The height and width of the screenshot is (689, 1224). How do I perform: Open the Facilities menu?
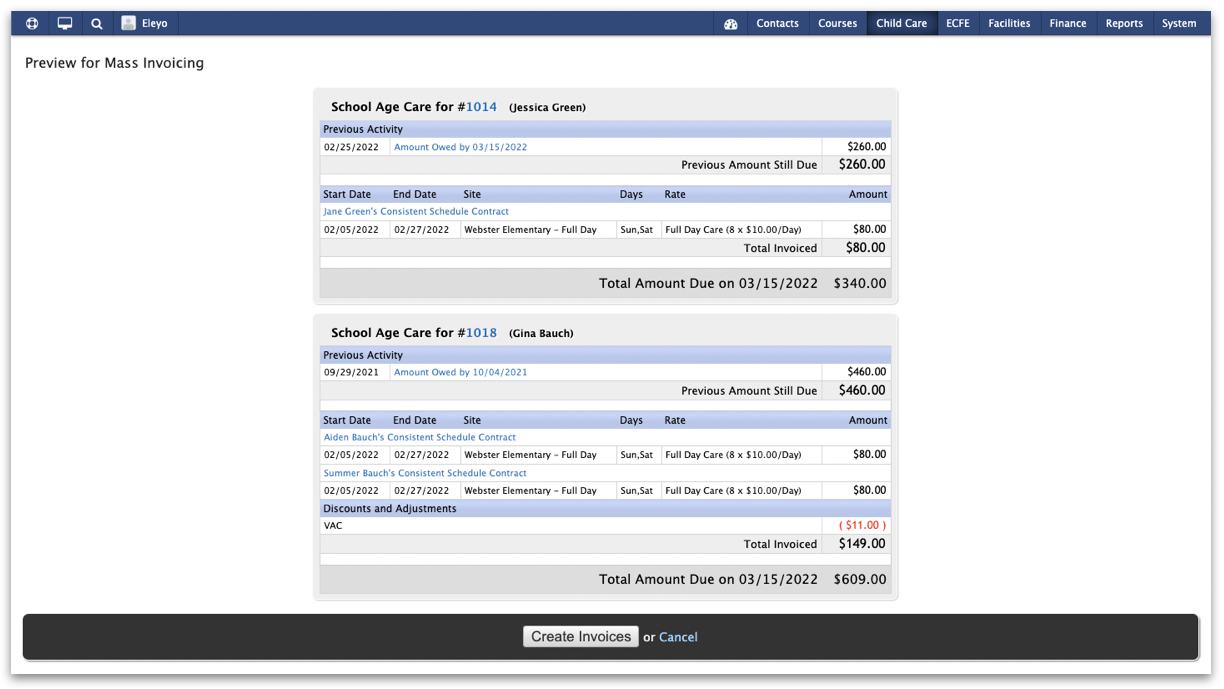[x=1009, y=23]
